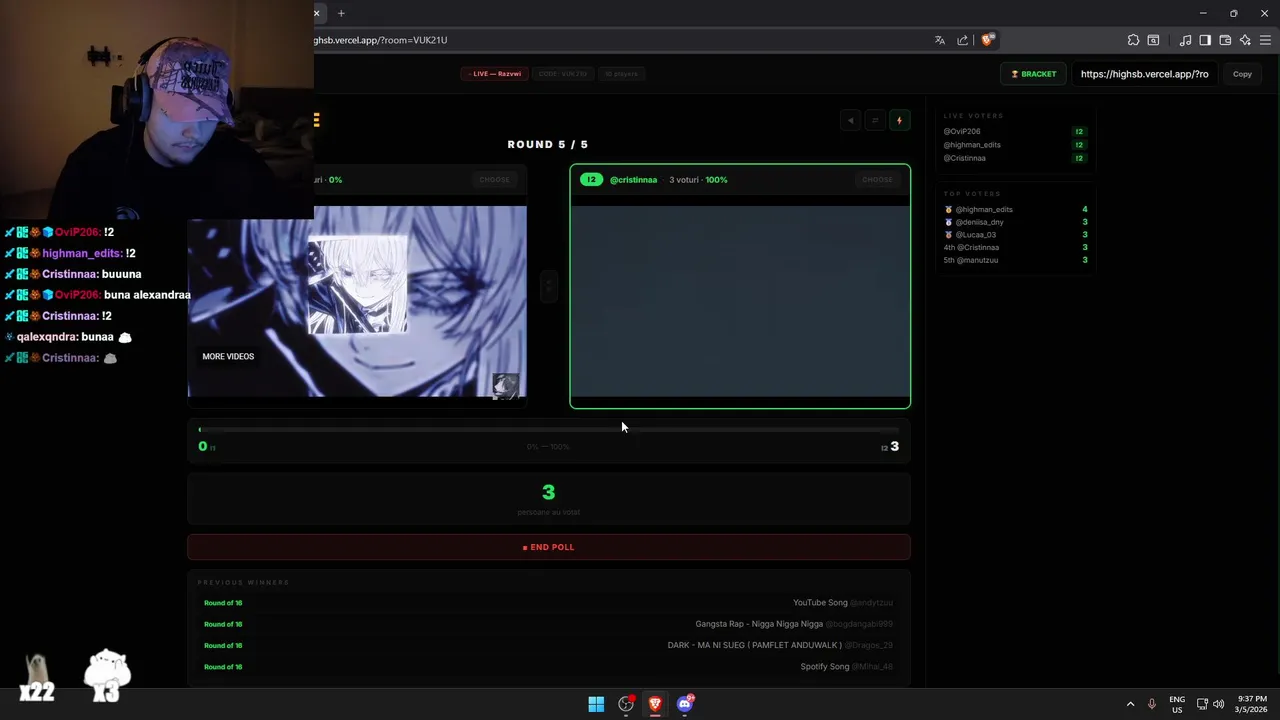Copy the room link with Copy button

coord(1242,74)
